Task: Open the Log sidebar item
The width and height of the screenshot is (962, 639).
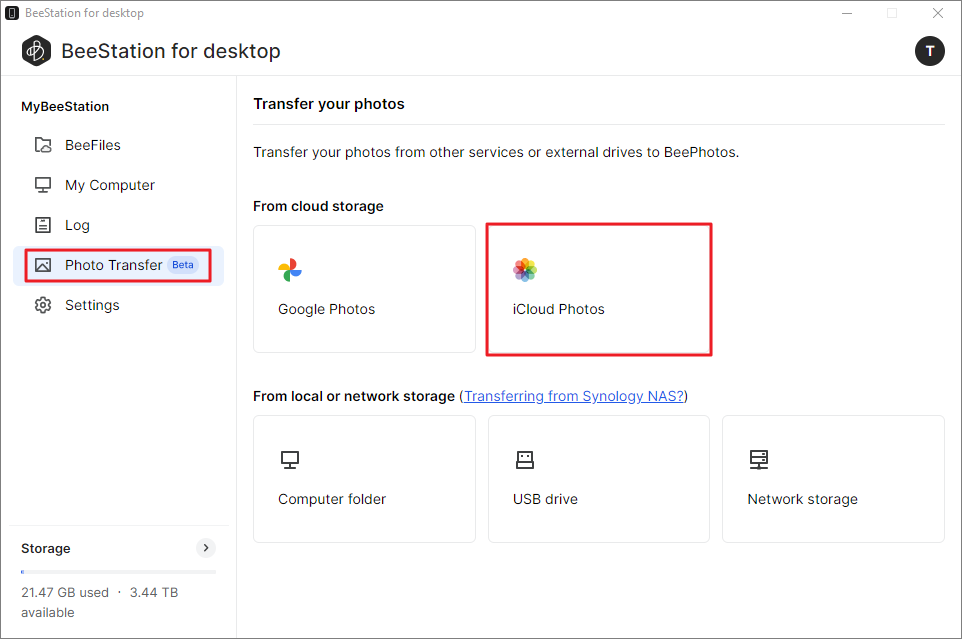Action: [x=118, y=225]
